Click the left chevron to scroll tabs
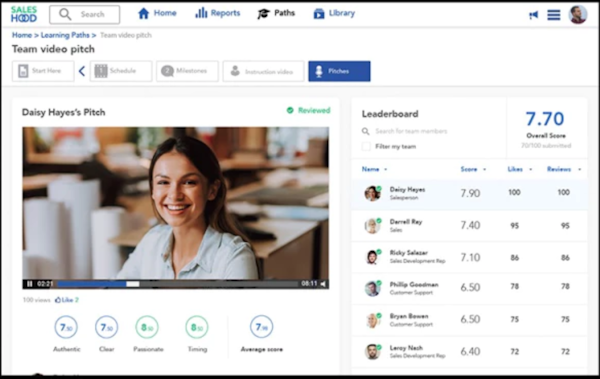The width and height of the screenshot is (600, 379). (82, 71)
